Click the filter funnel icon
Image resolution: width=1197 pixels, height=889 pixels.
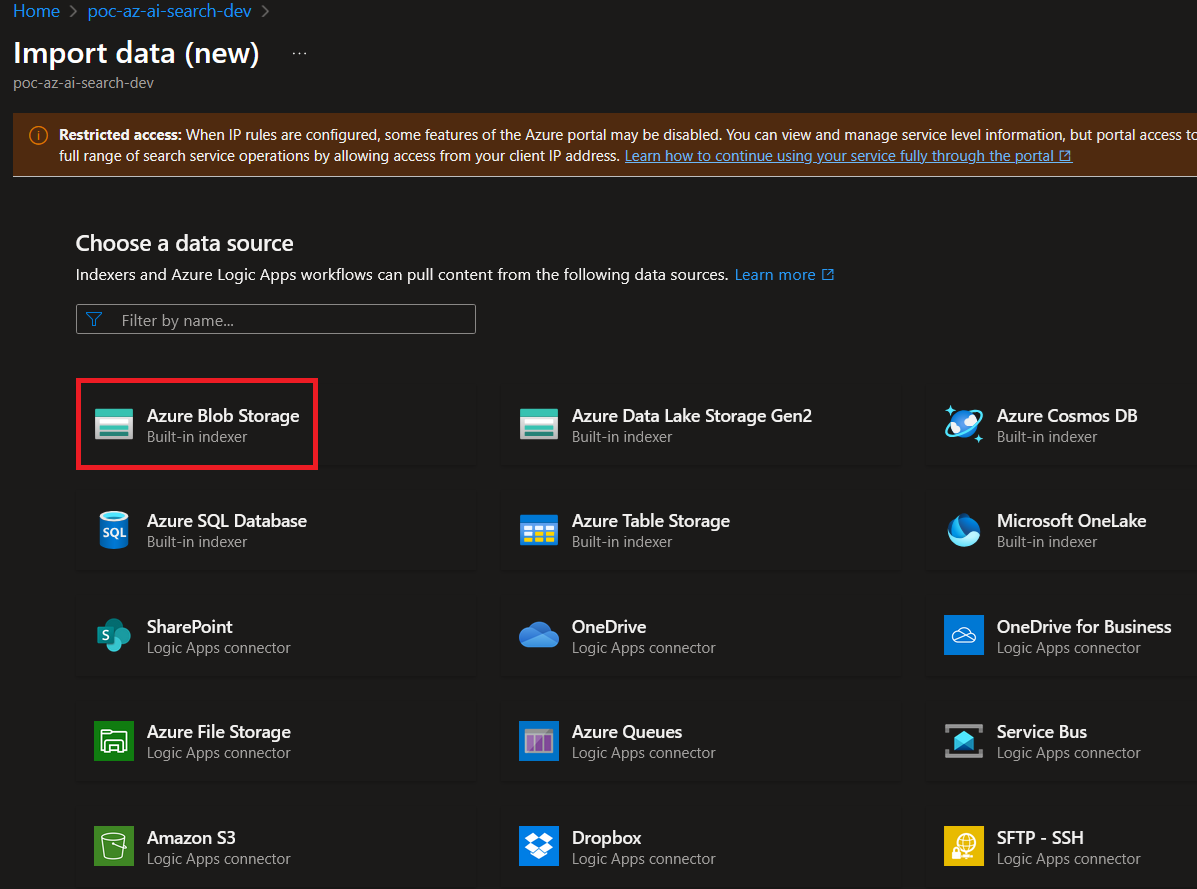94,319
